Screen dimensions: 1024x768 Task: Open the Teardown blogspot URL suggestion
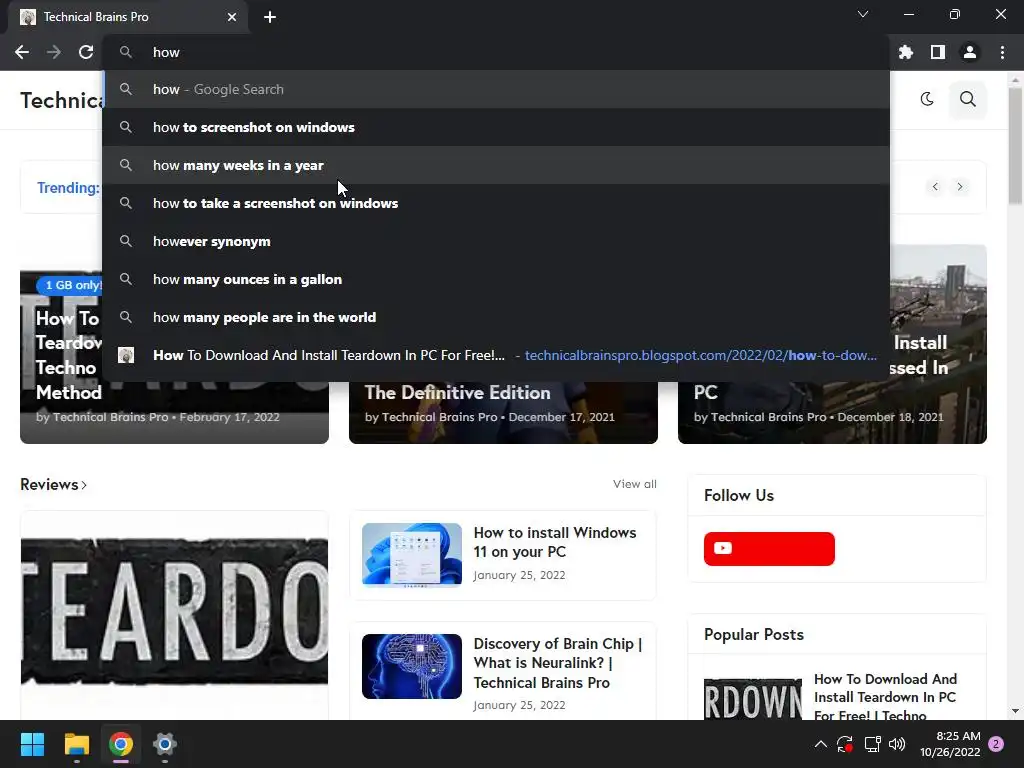pos(496,355)
